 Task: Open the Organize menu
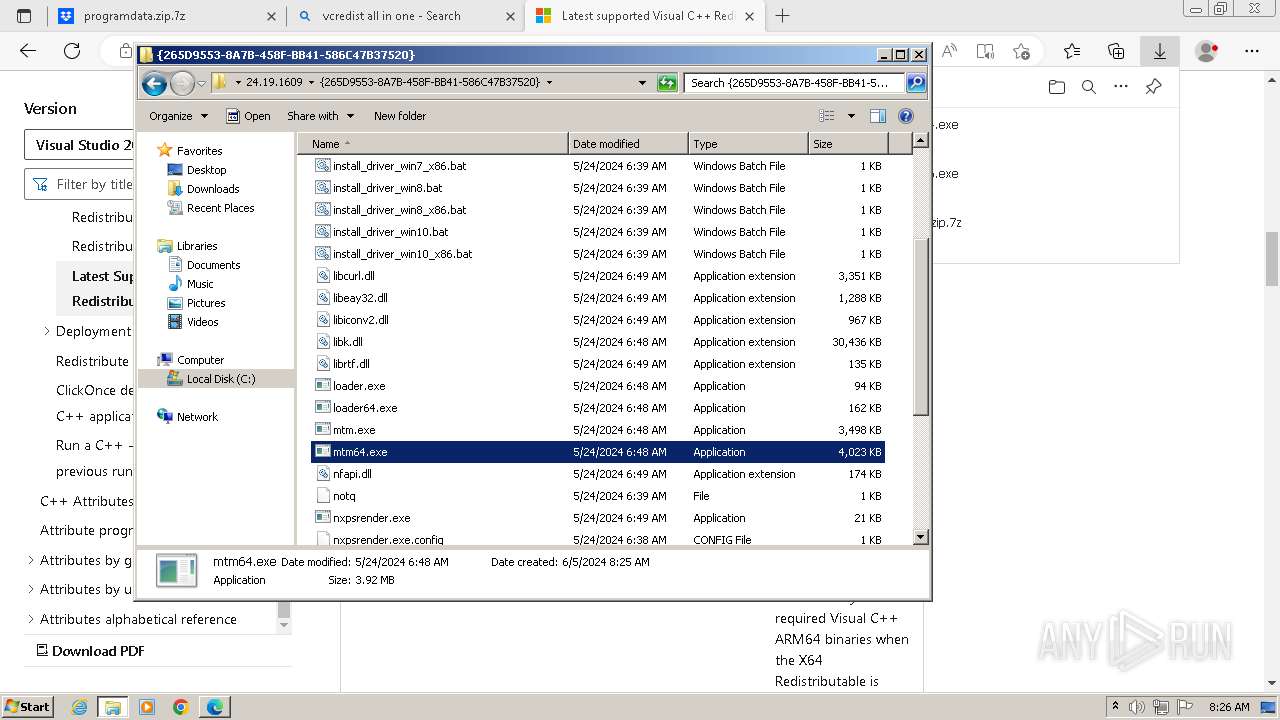tap(178, 116)
